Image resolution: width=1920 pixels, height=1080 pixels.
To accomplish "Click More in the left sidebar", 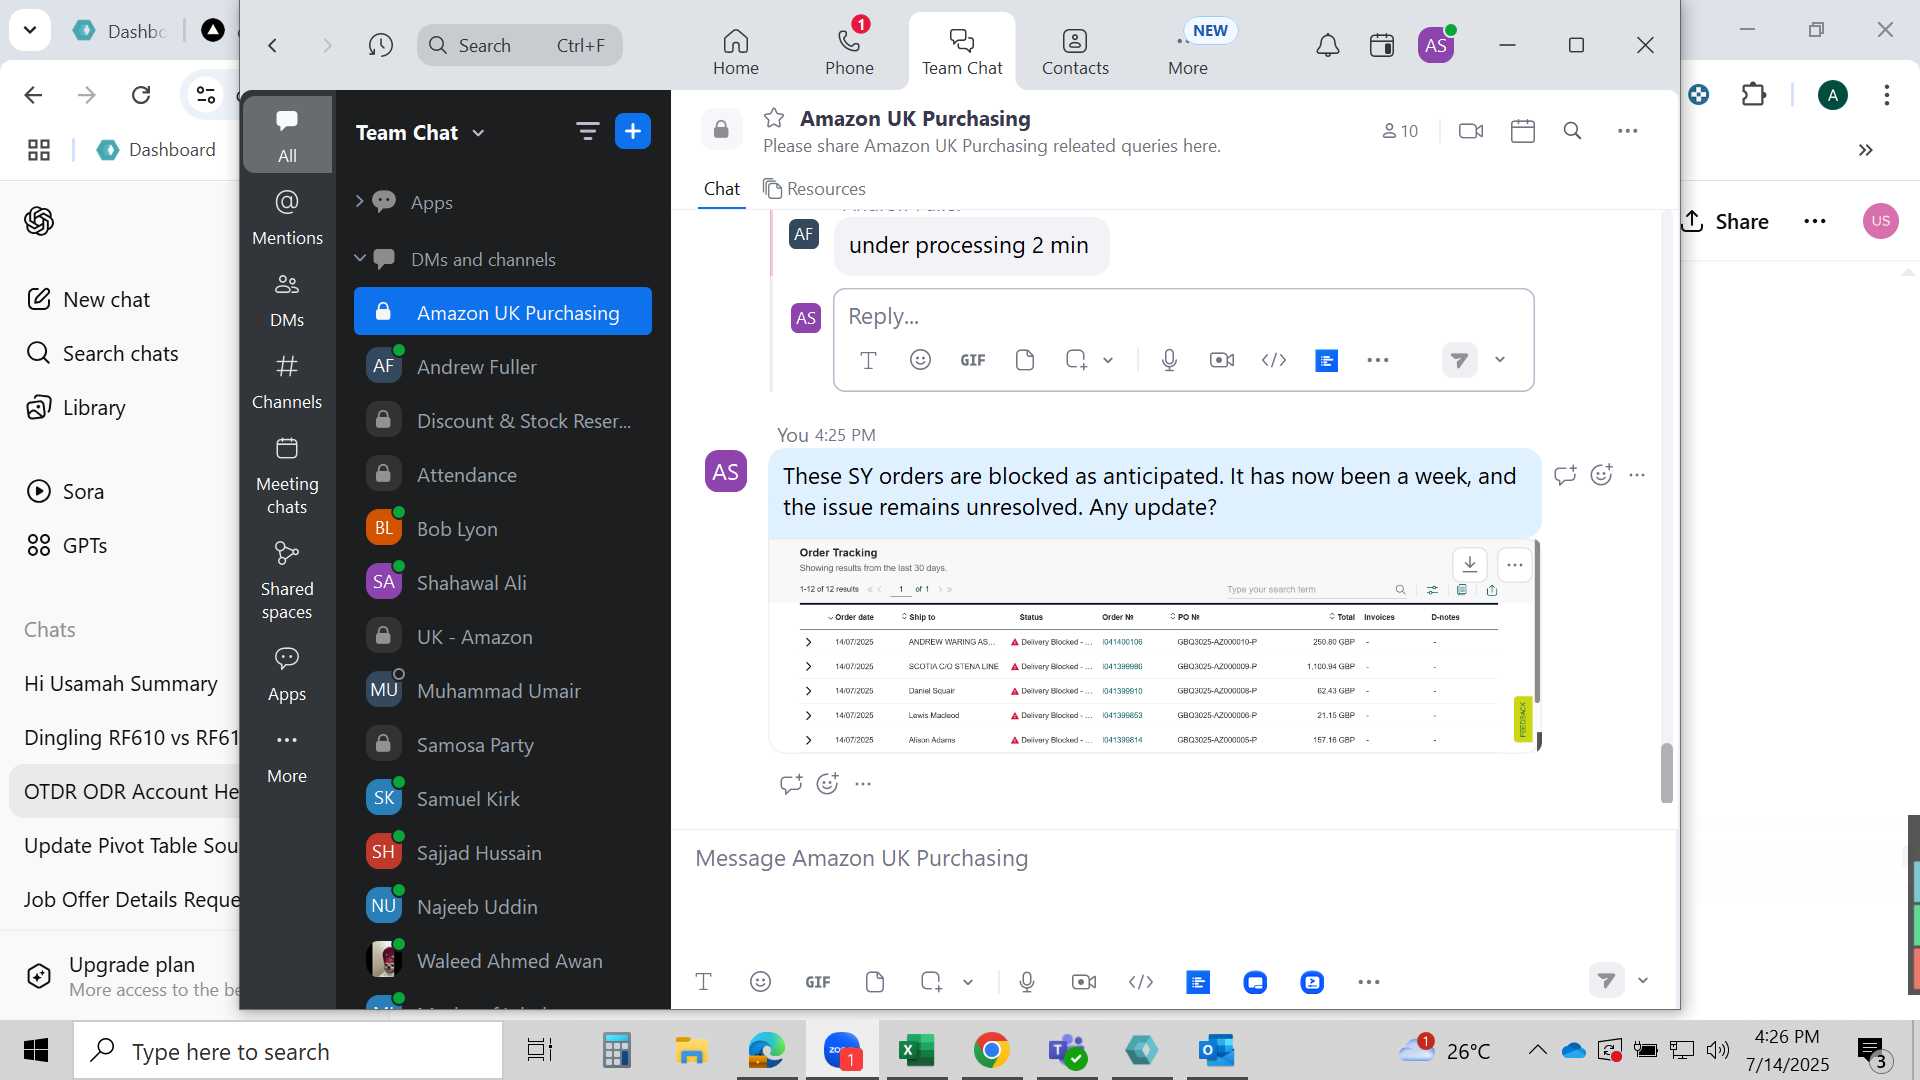I will point(287,756).
